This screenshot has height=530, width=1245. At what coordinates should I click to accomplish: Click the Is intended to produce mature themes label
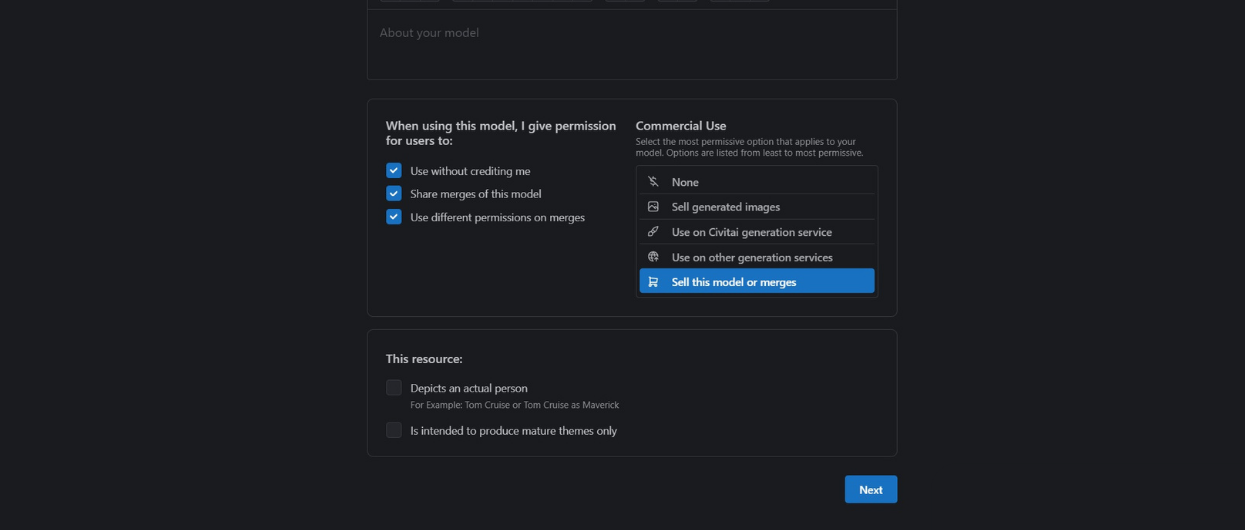(x=513, y=431)
